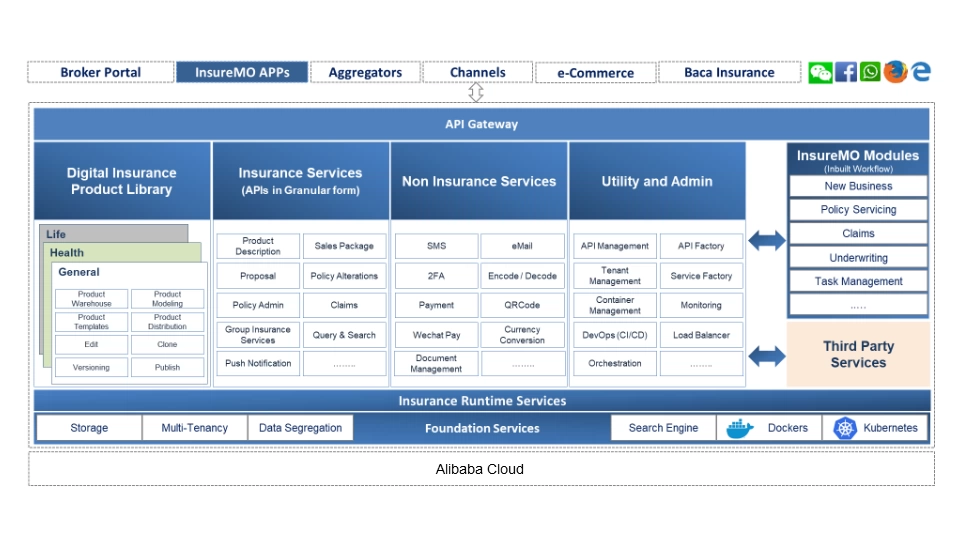Screen dimensions: 960x540
Task: Click Product Description service box
Action: [x=258, y=246]
